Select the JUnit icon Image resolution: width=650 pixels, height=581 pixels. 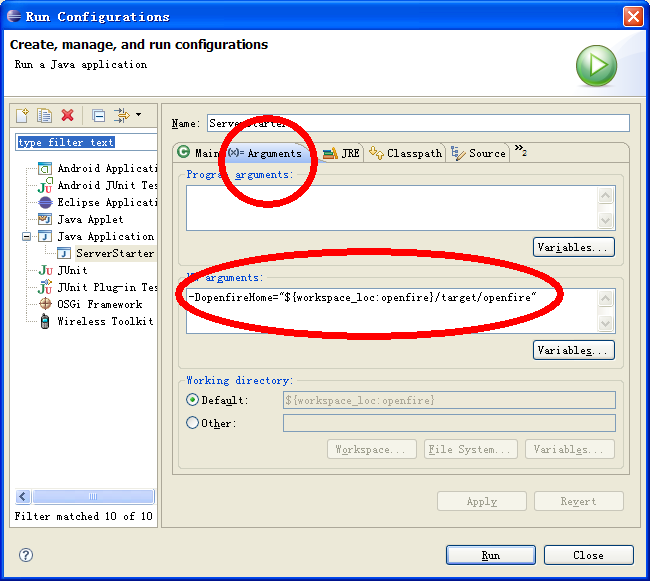(x=45, y=270)
